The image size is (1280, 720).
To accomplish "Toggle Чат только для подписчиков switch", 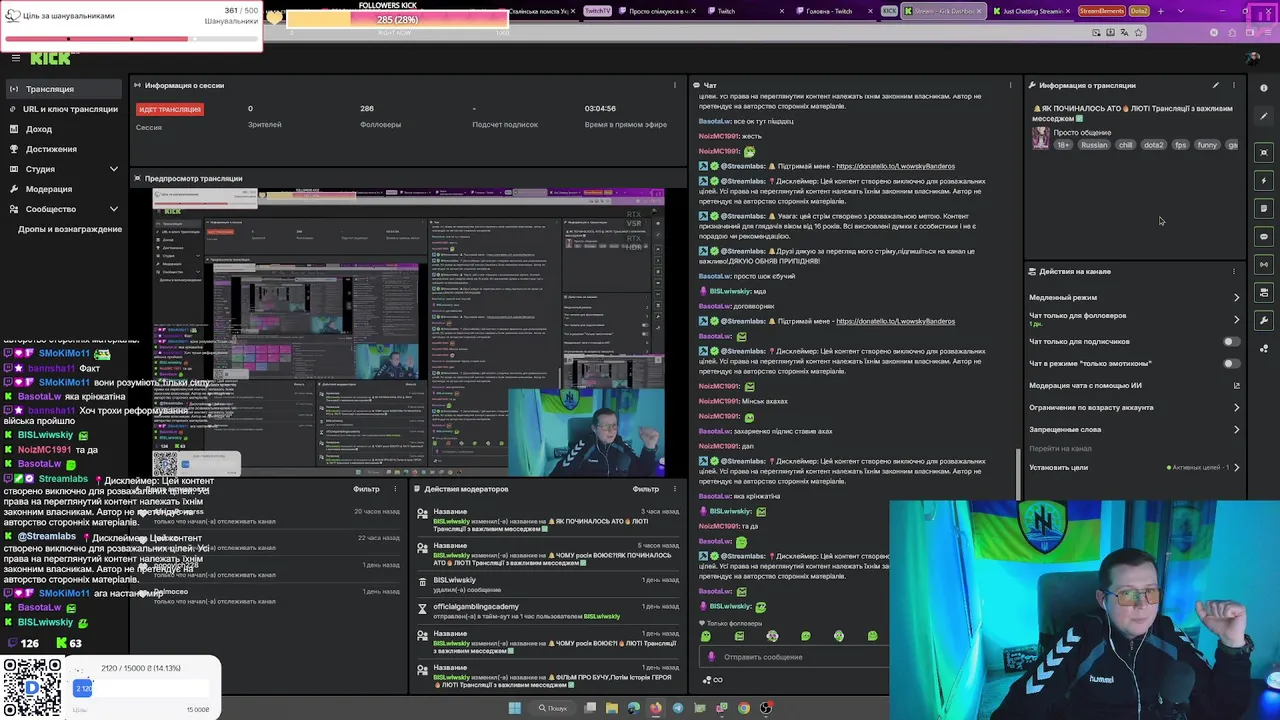I will coord(1231,342).
